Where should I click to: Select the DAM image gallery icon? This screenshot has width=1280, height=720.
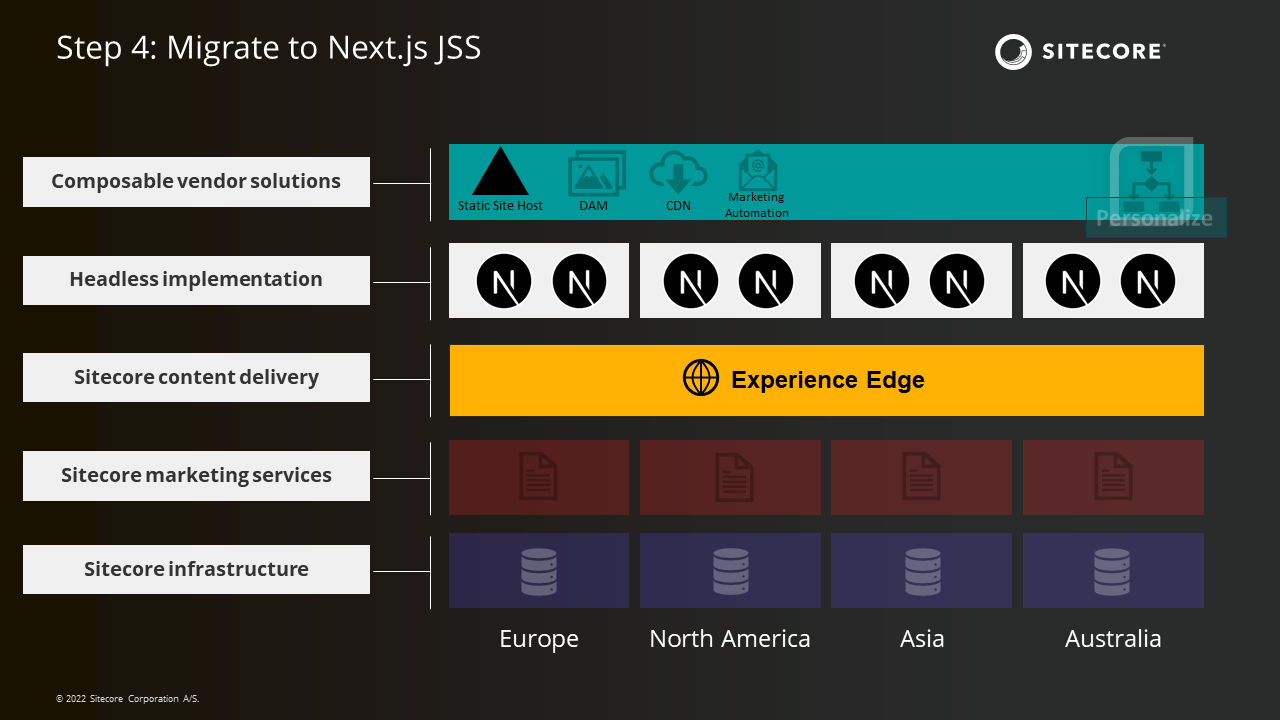click(x=597, y=174)
